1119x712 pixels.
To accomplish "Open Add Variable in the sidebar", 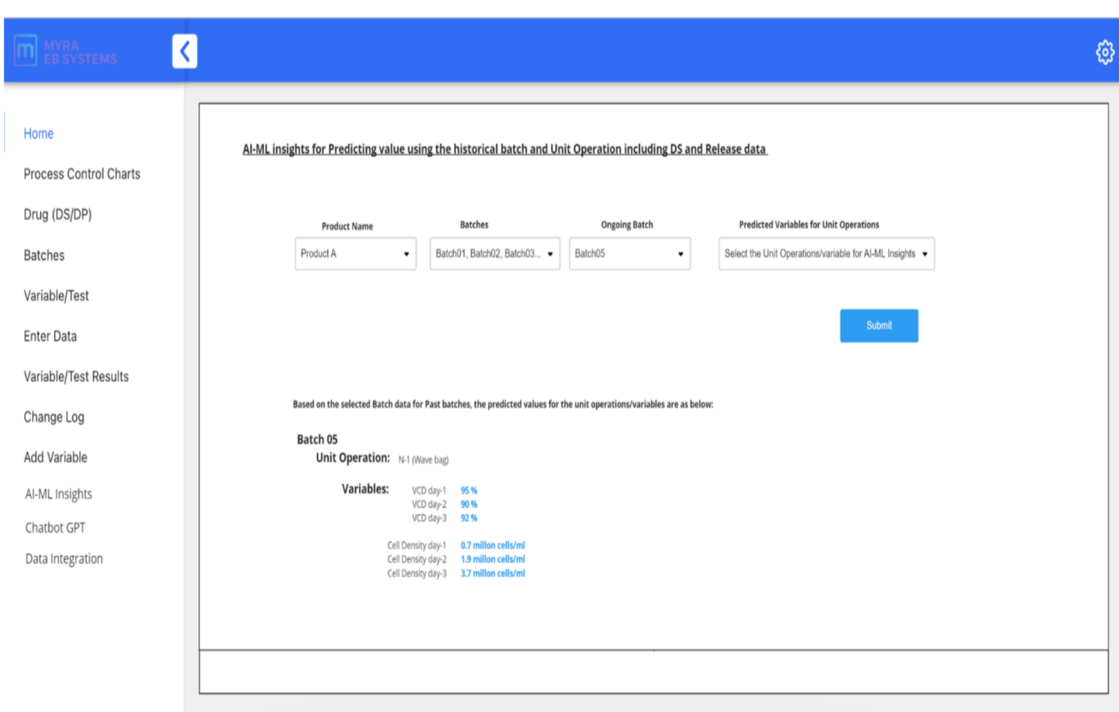I will pos(56,457).
